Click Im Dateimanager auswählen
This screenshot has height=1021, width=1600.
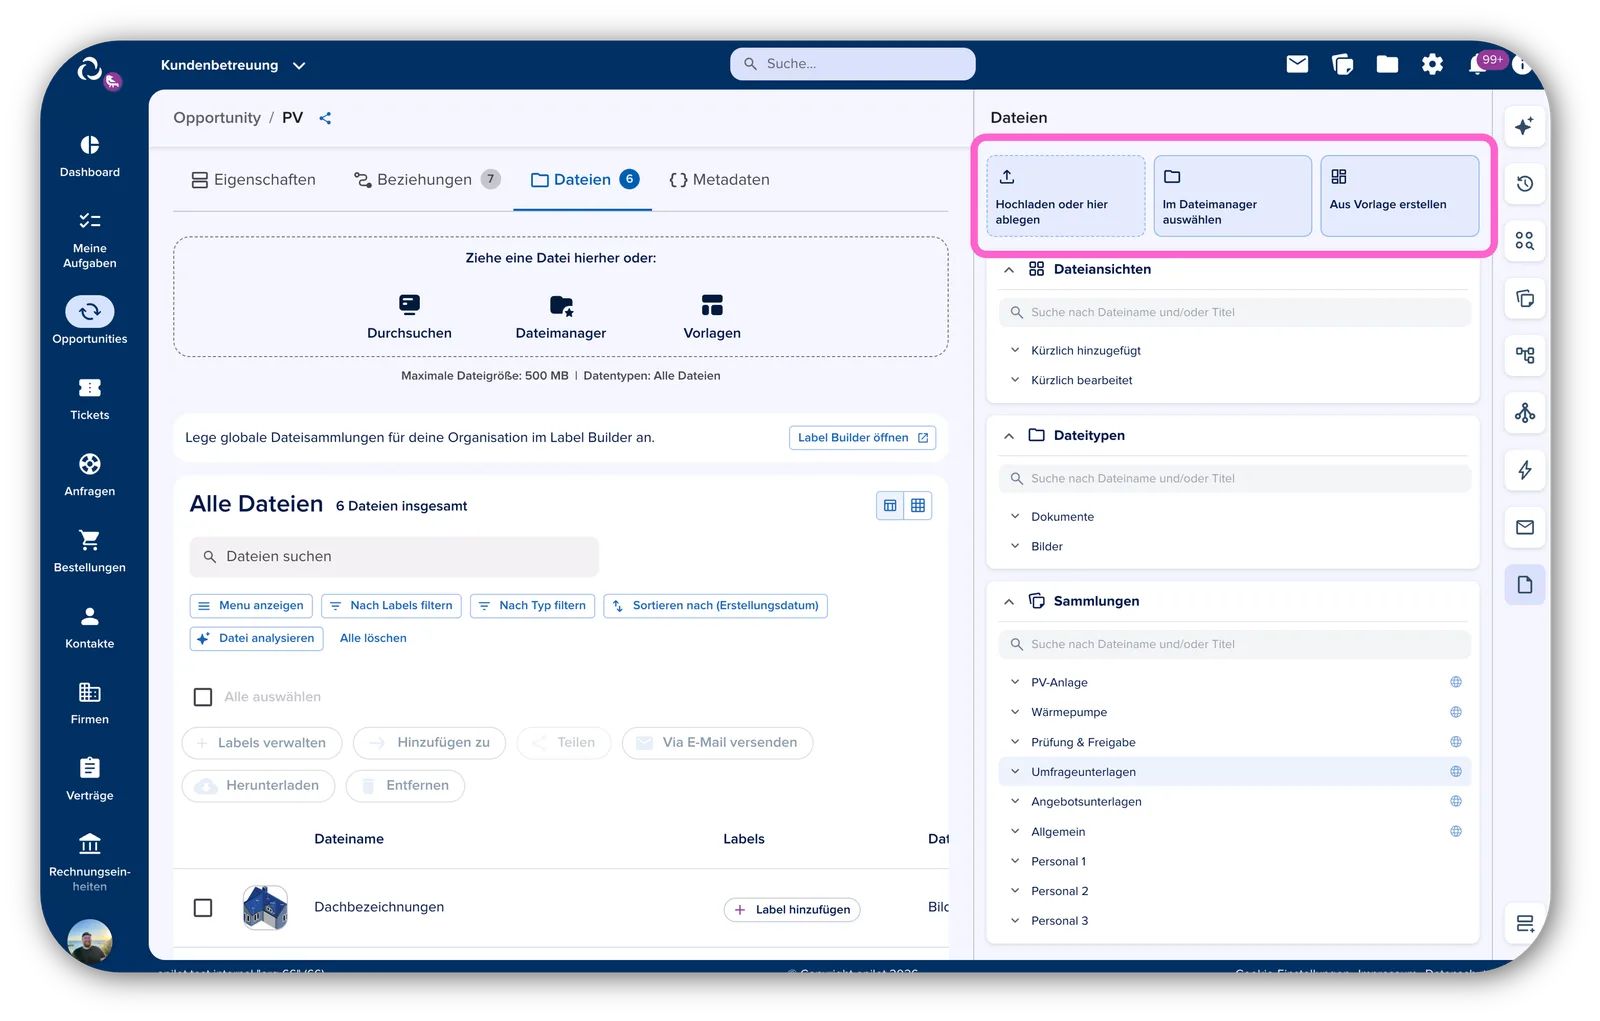(x=1233, y=196)
